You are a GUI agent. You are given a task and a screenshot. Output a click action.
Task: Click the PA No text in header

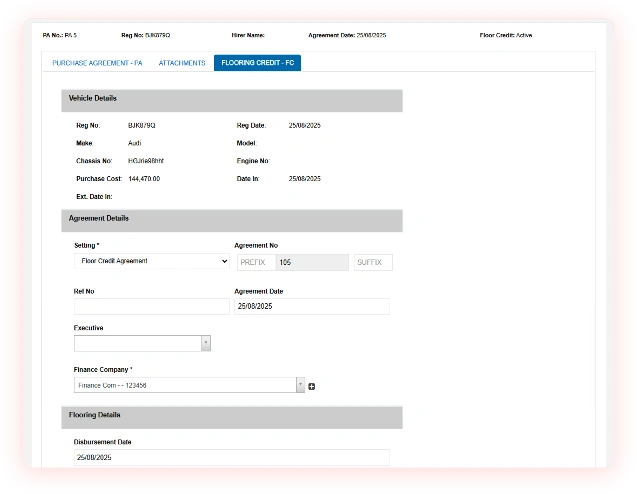(x=60, y=35)
